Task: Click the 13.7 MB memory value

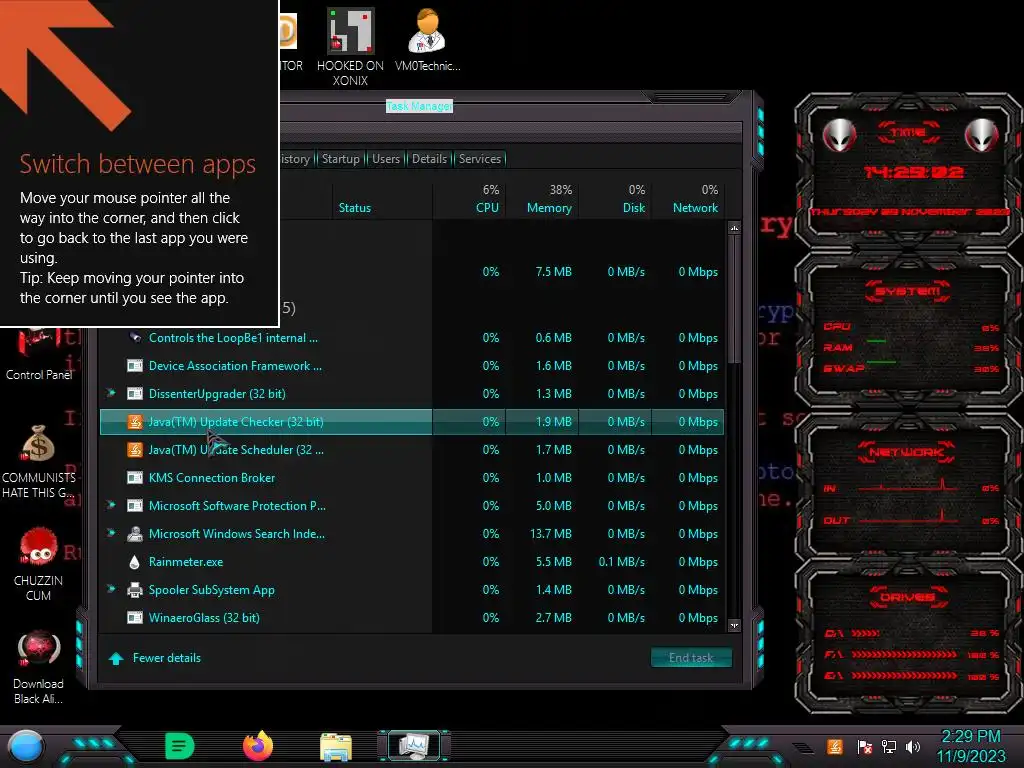Action: (x=551, y=534)
